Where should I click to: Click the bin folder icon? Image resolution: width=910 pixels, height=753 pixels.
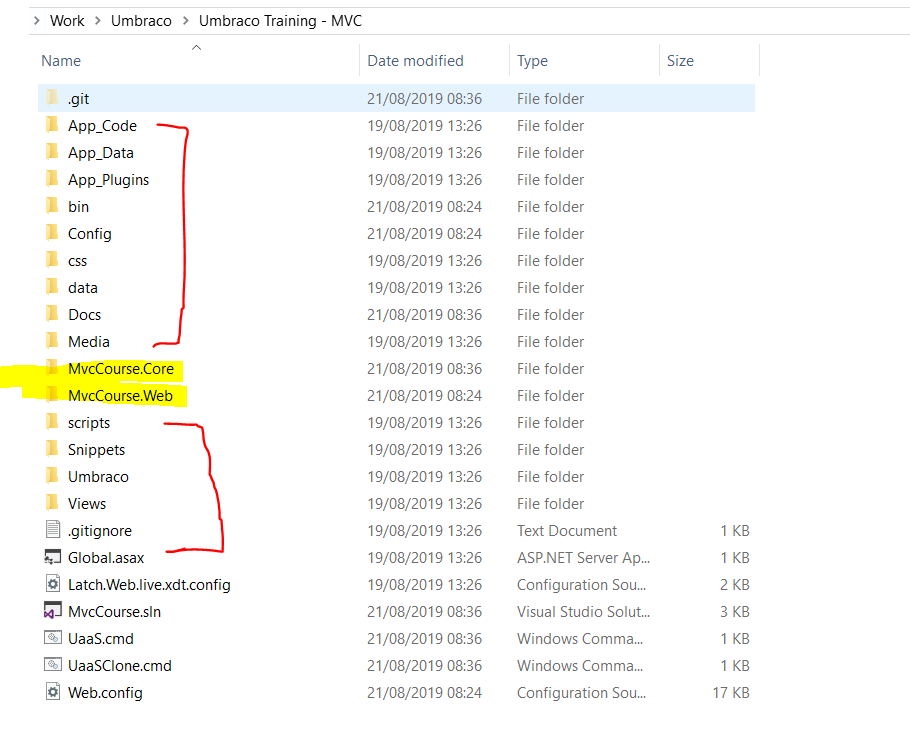52,206
